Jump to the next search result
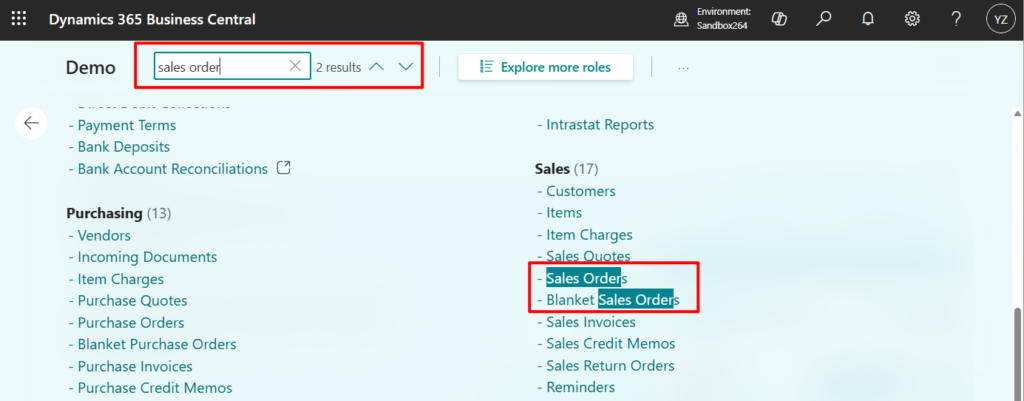The width and height of the screenshot is (1024, 401). [406, 67]
